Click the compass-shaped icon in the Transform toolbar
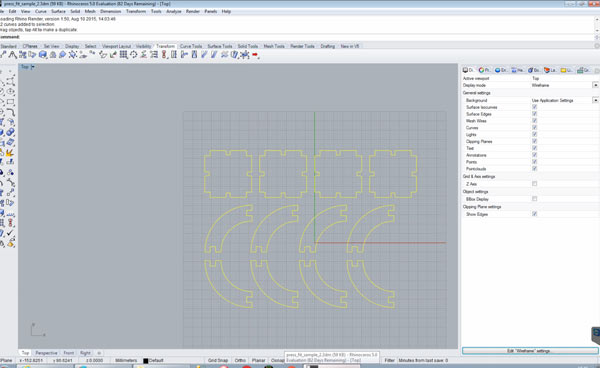The height and width of the screenshot is (368, 600). [x=13, y=55]
